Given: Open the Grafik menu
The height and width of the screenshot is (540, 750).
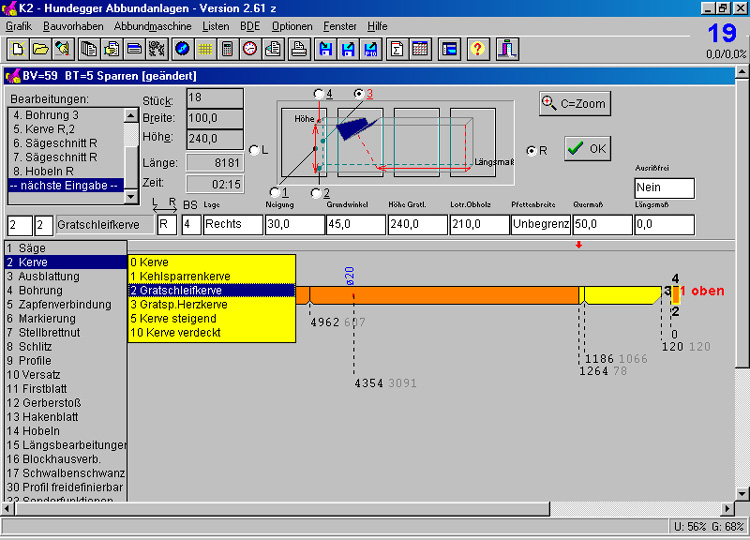Looking at the screenshot, I should point(19,26).
